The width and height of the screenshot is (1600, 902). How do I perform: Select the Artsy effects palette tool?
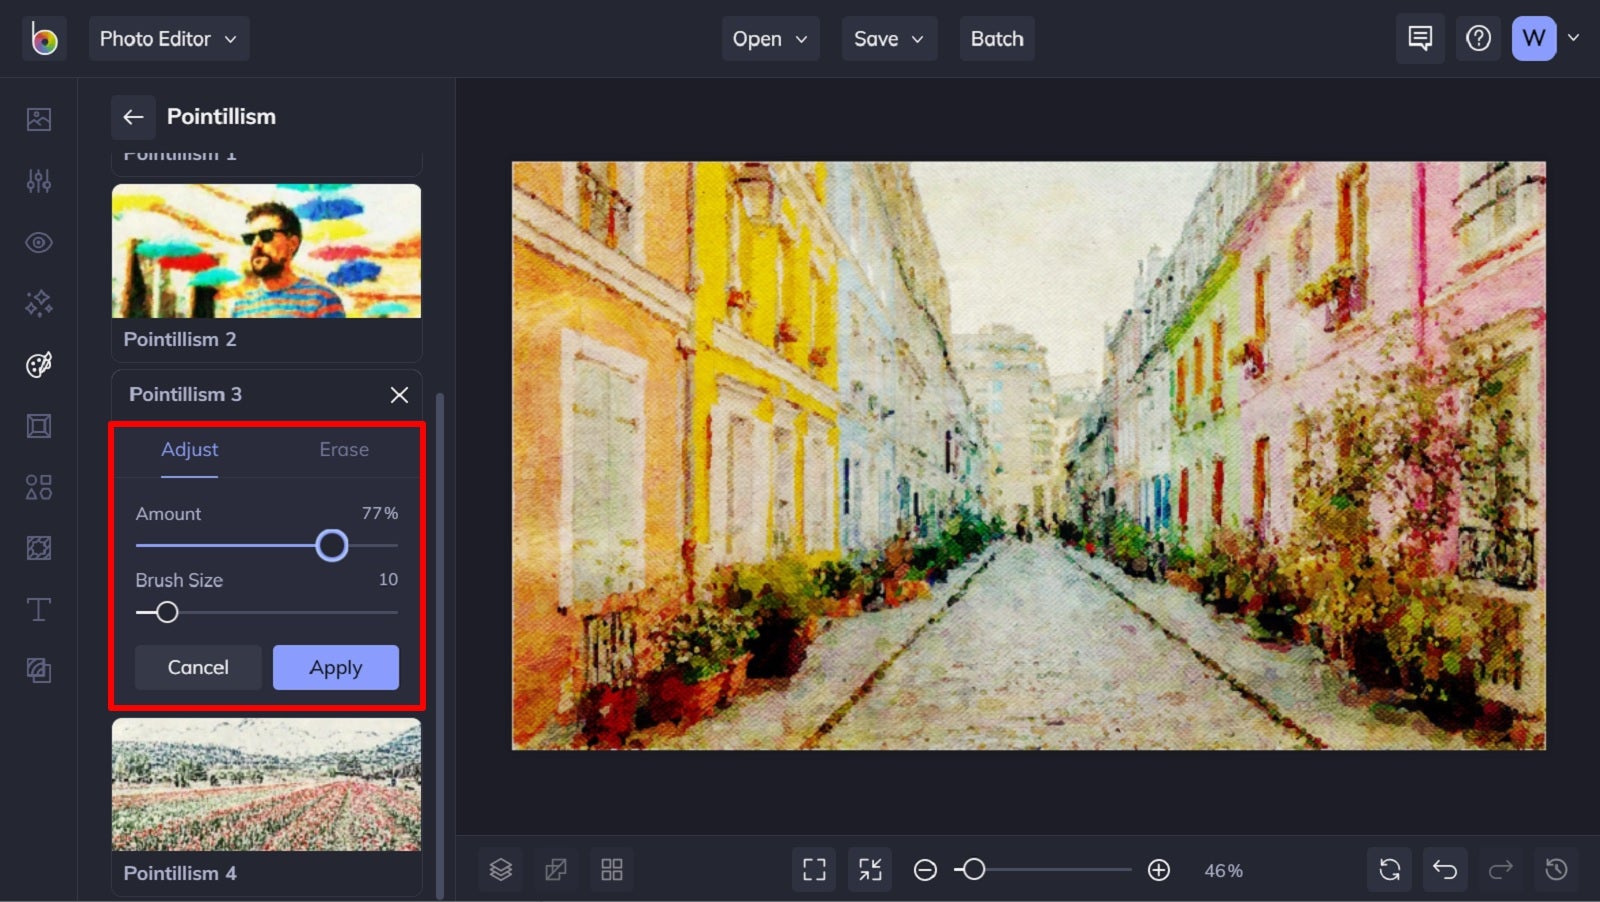pos(38,364)
